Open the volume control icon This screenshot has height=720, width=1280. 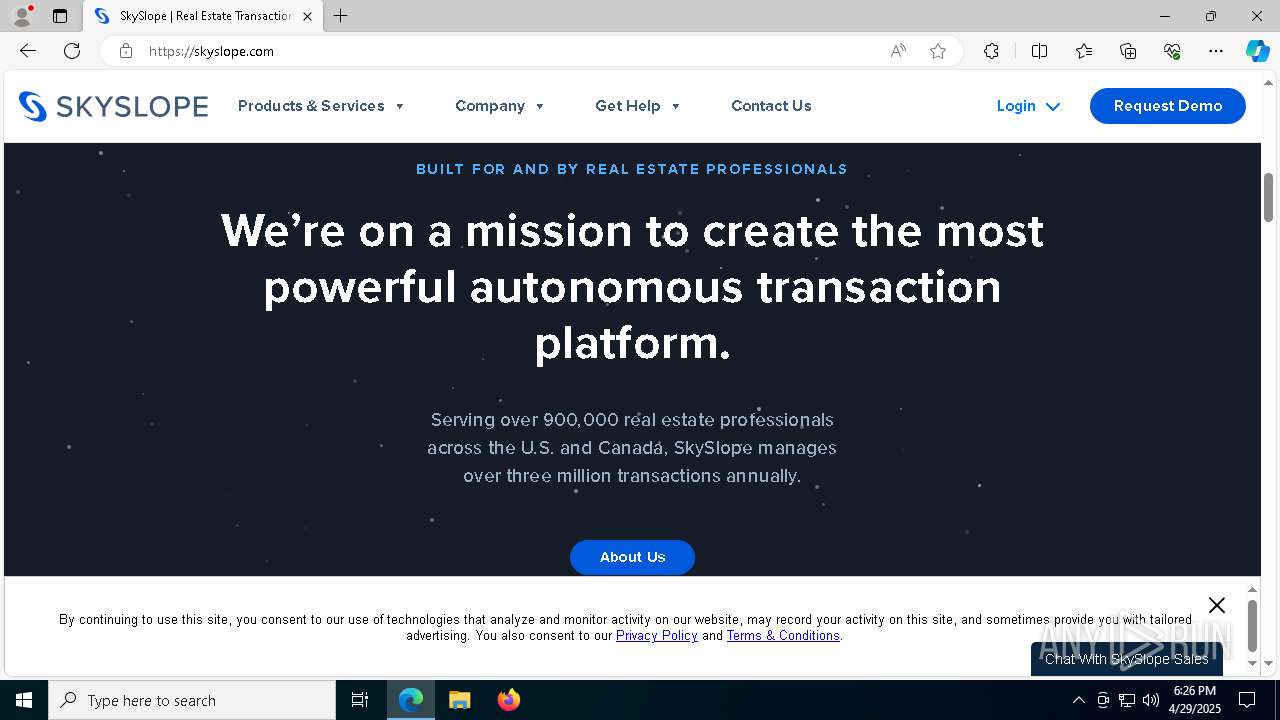1151,700
